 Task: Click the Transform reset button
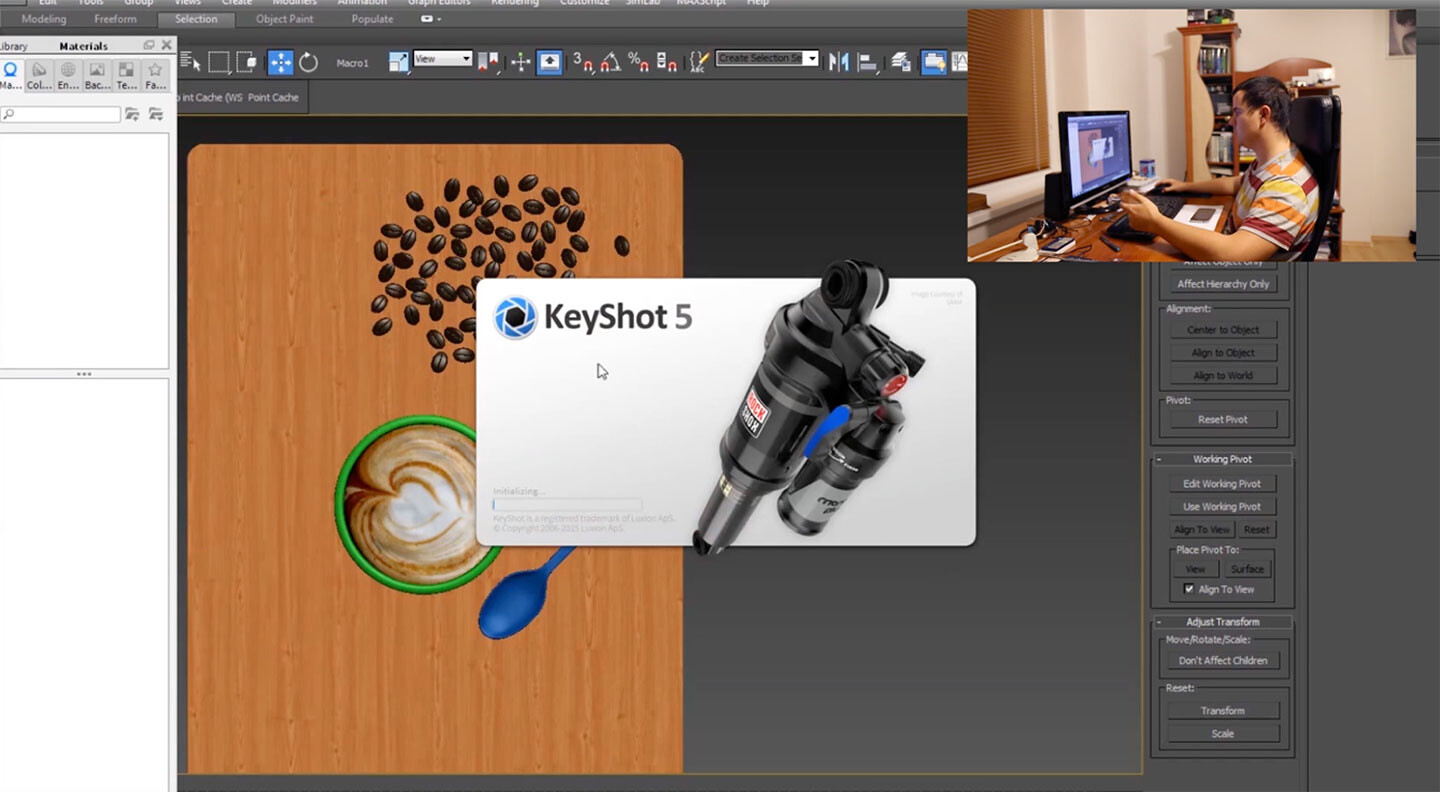coord(1223,711)
